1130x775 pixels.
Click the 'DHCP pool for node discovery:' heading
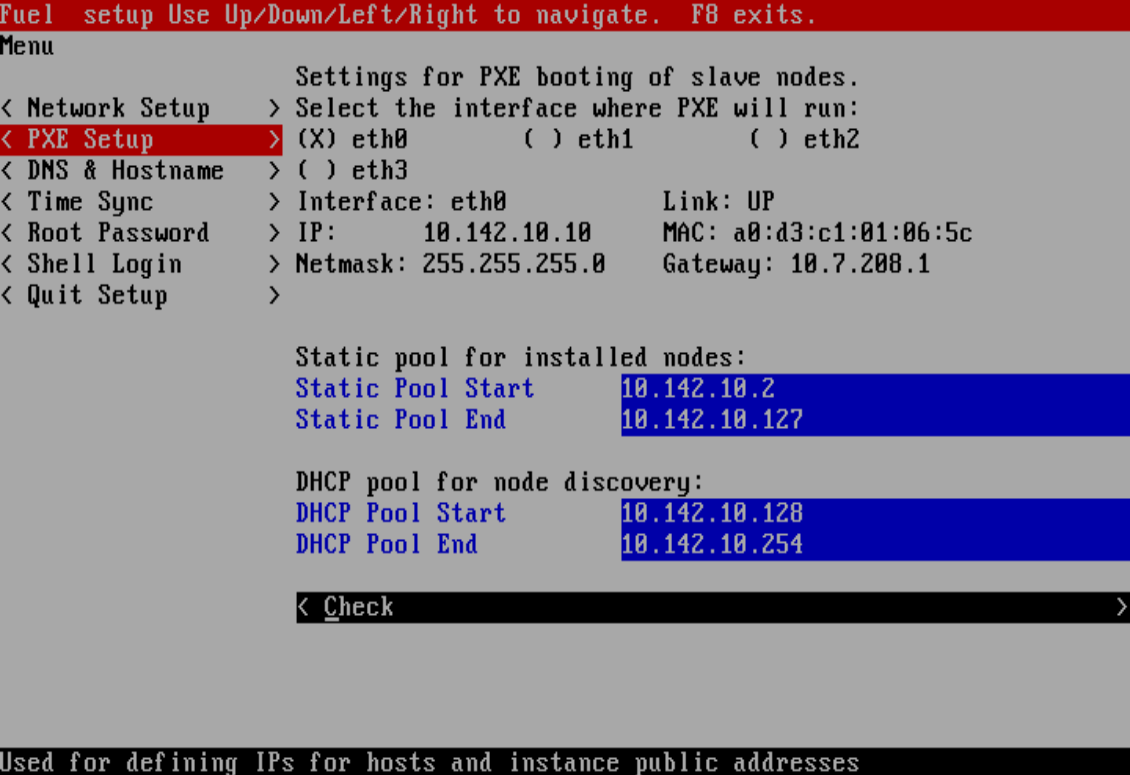point(500,482)
